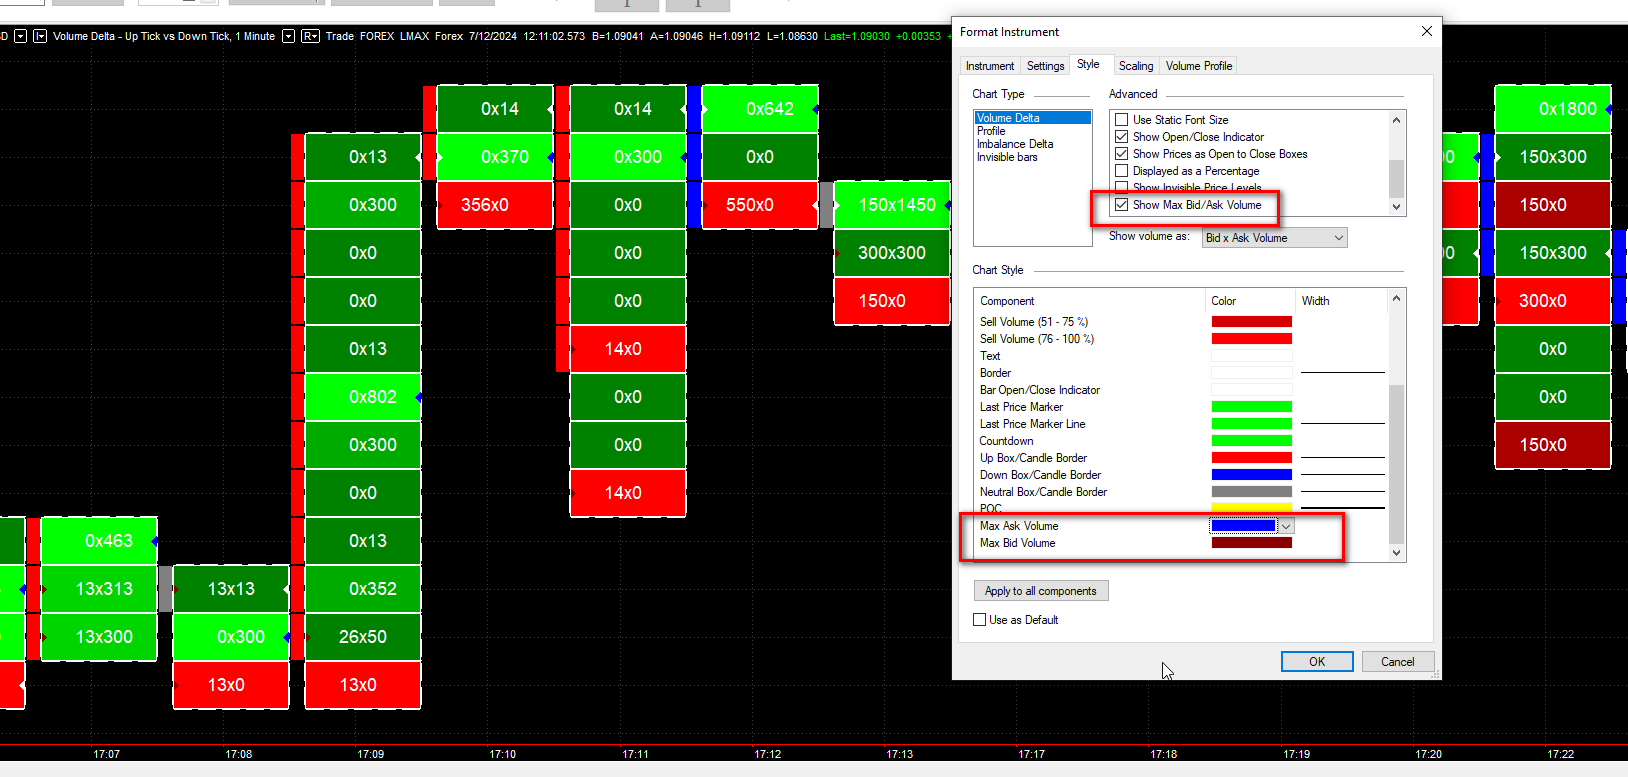Click the 0x802 bright green cell
Image resolution: width=1628 pixels, height=777 pixels.
363,397
